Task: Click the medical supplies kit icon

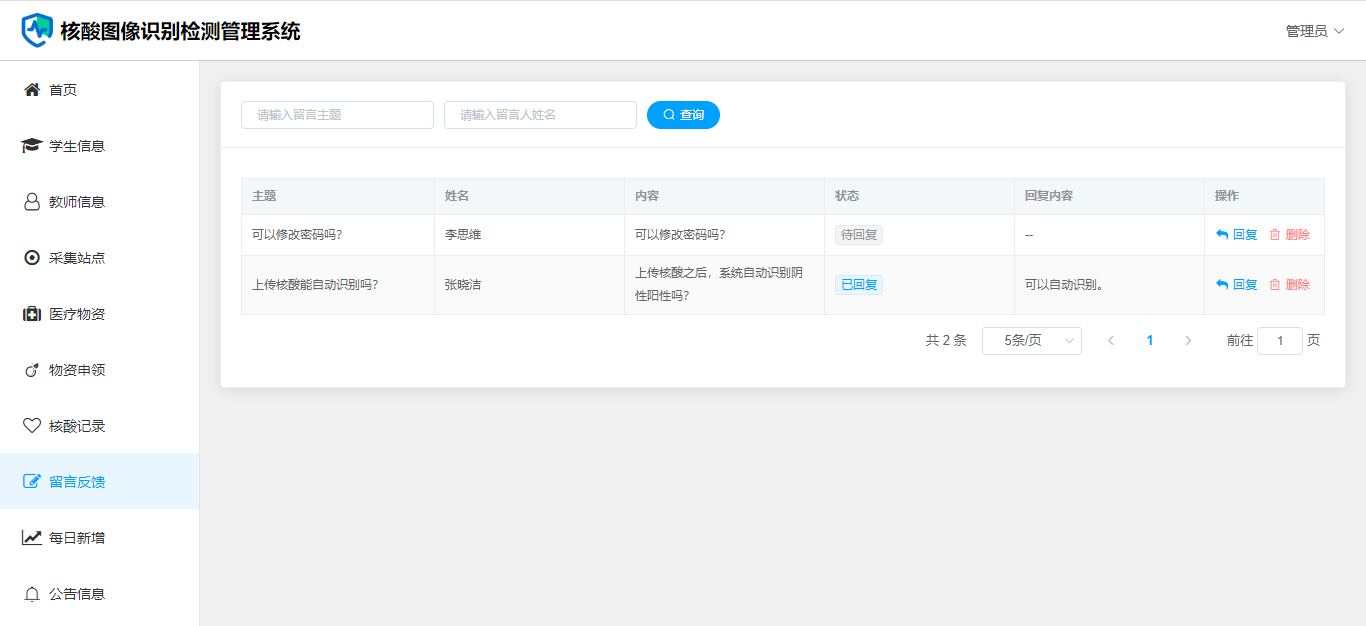Action: click(x=32, y=314)
